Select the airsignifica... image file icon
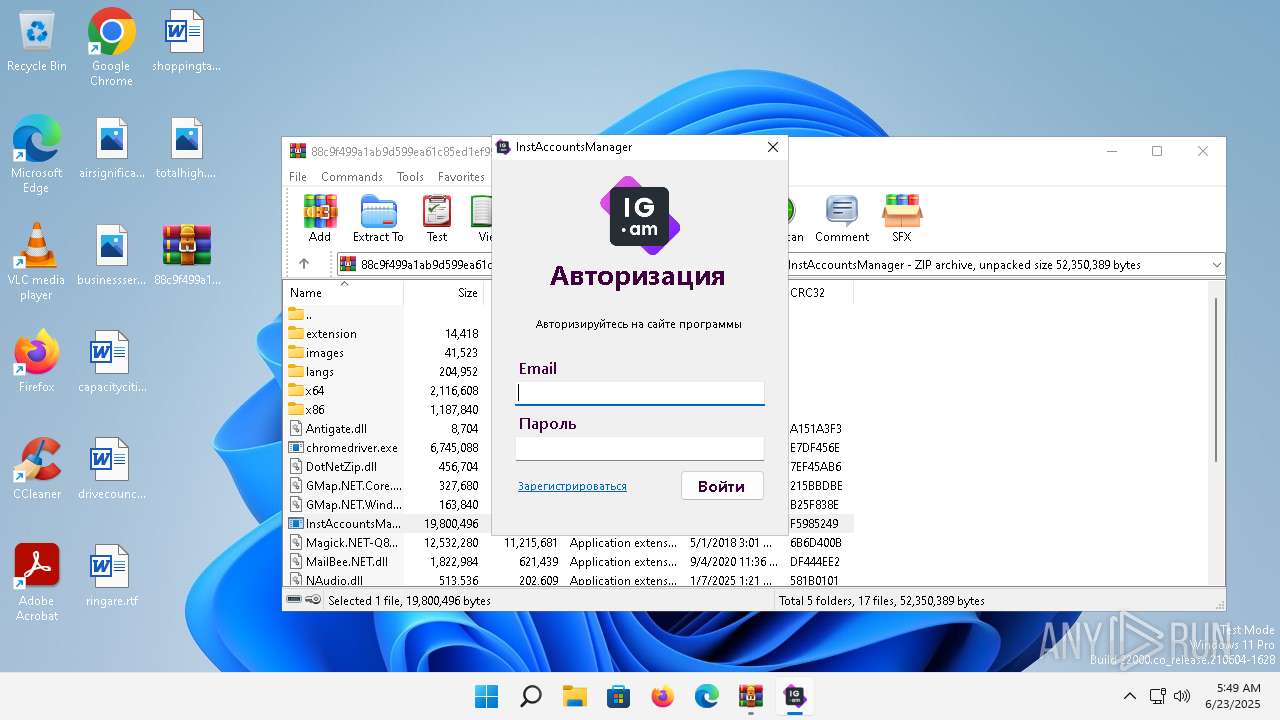1280x720 pixels. point(111,148)
